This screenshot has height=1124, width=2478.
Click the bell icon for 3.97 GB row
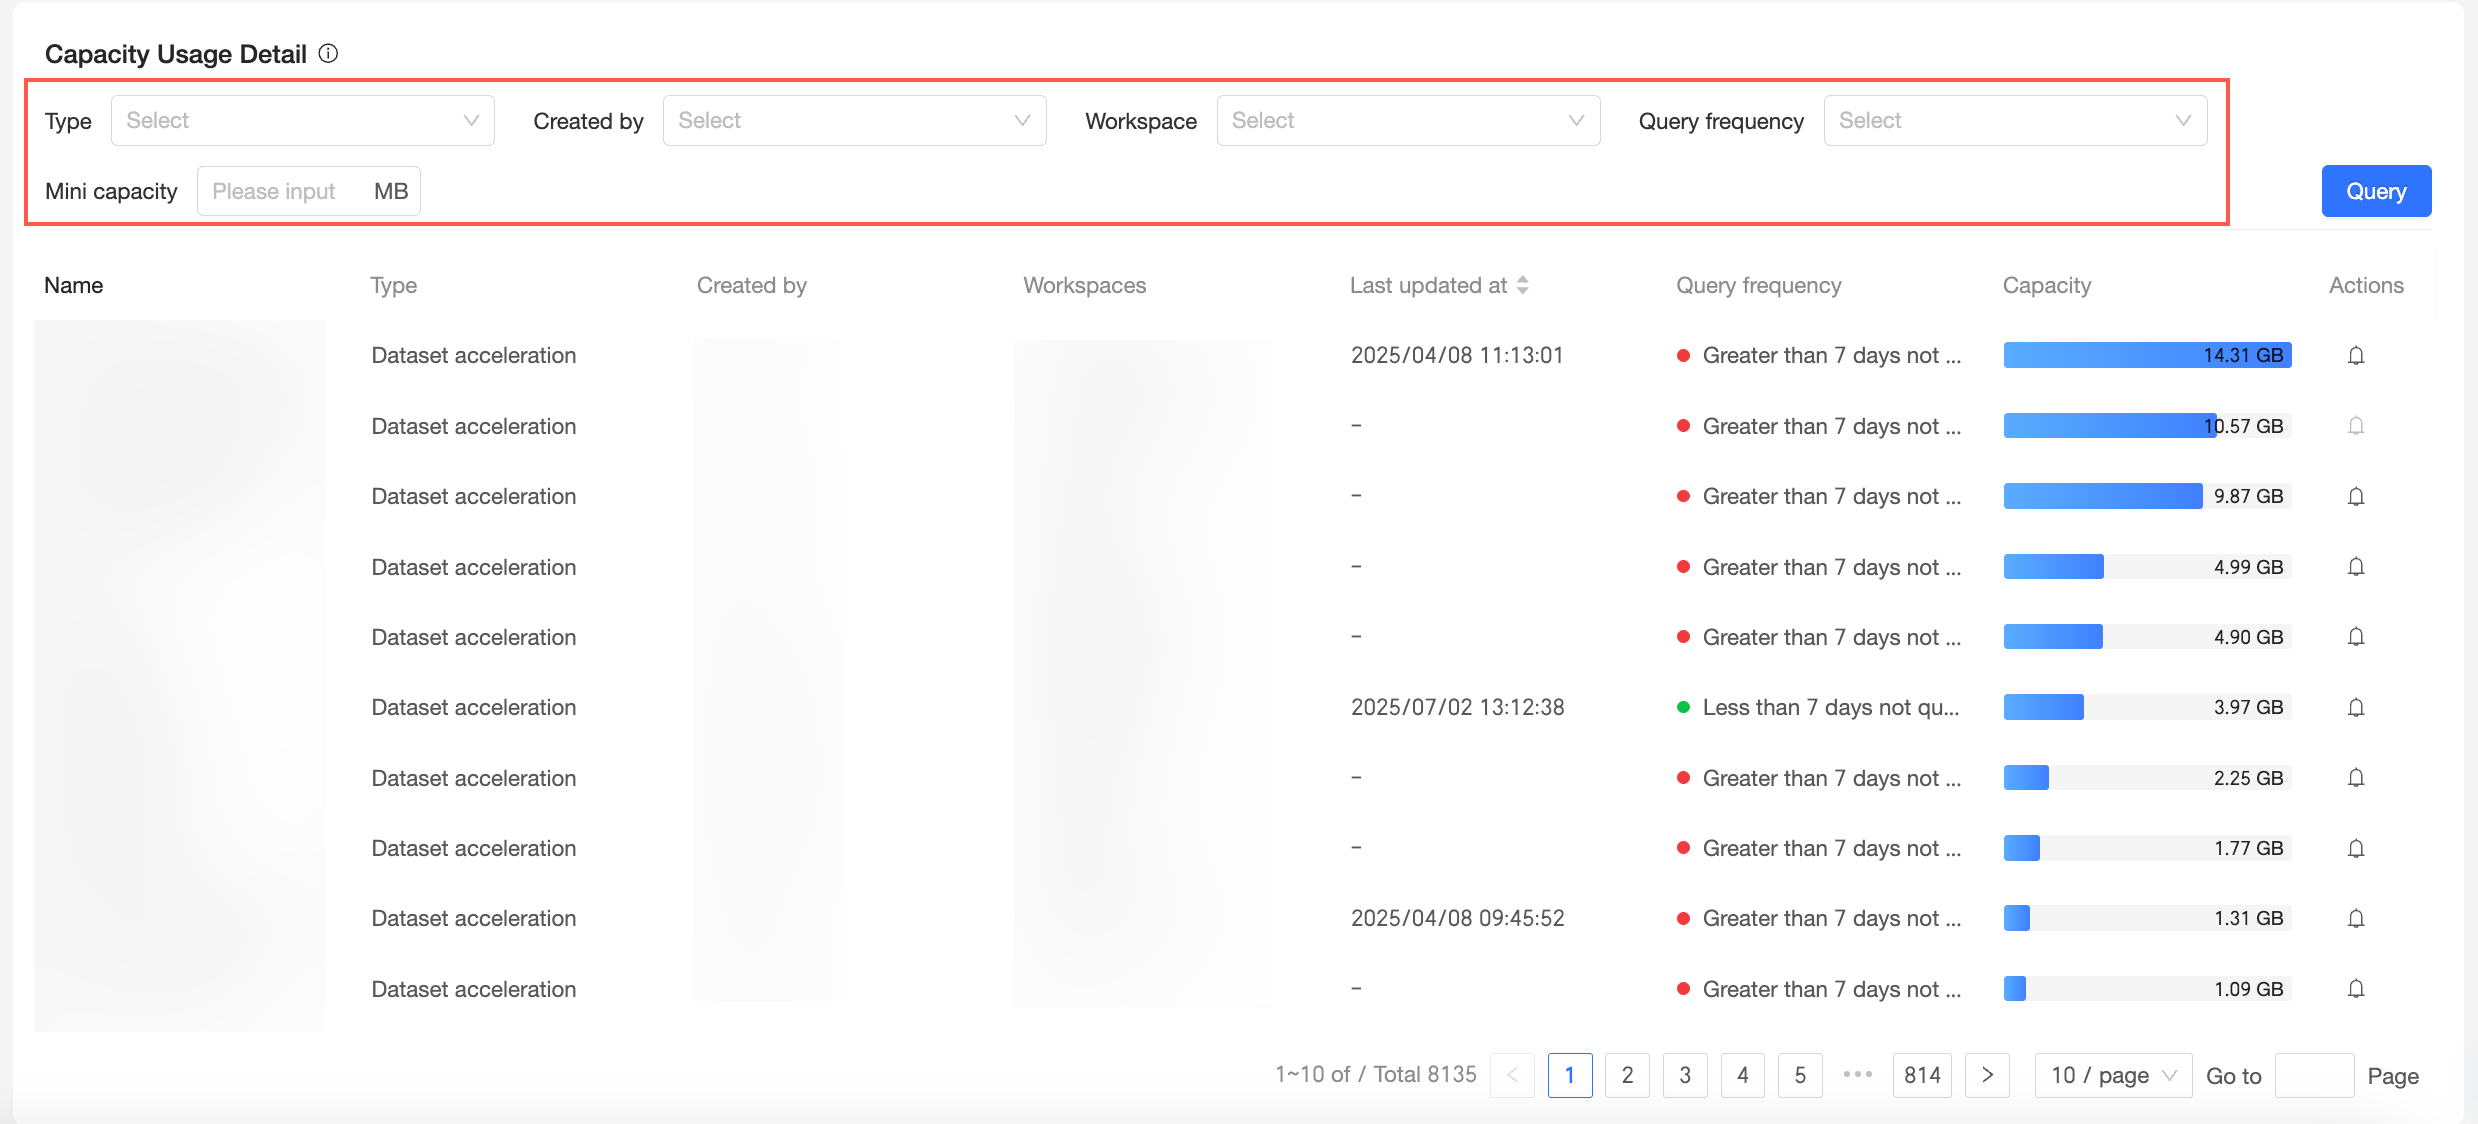pyautogui.click(x=2355, y=708)
